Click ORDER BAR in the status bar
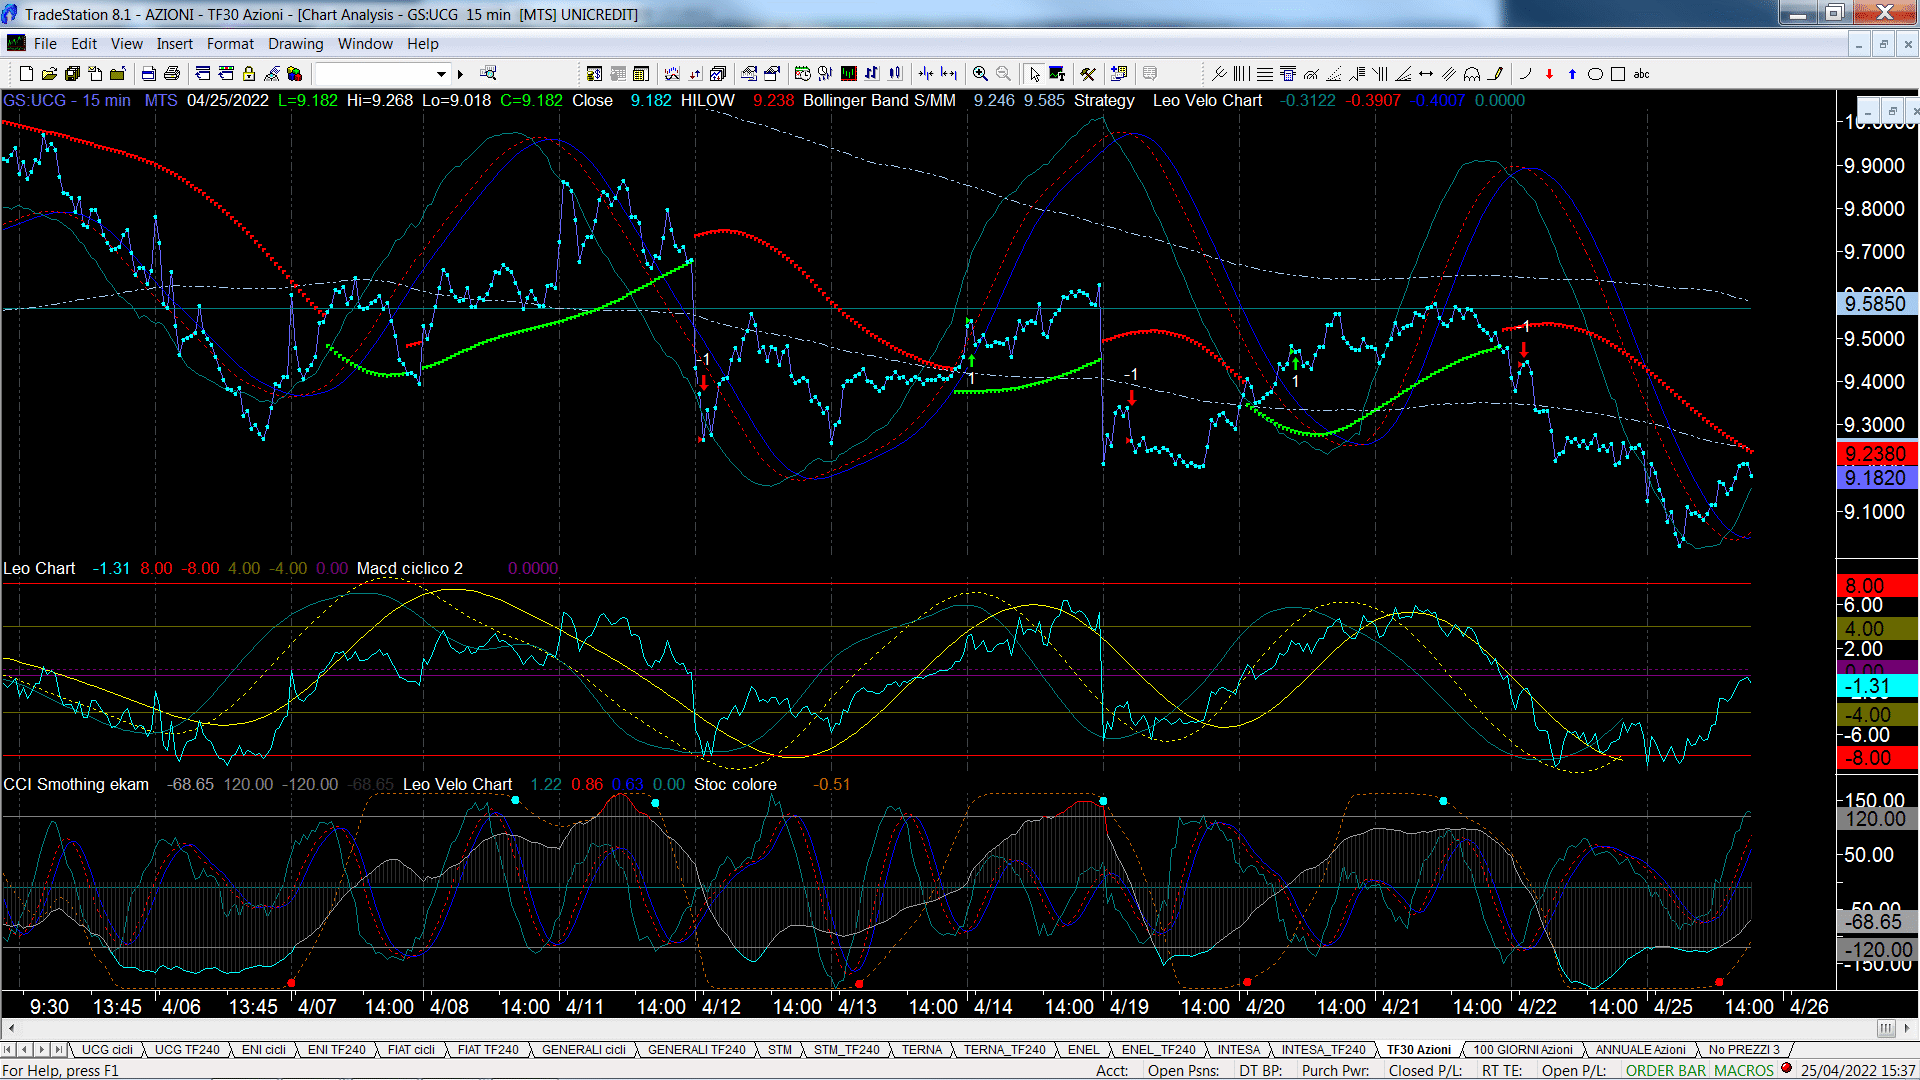1920x1080 pixels. 1666,1070
